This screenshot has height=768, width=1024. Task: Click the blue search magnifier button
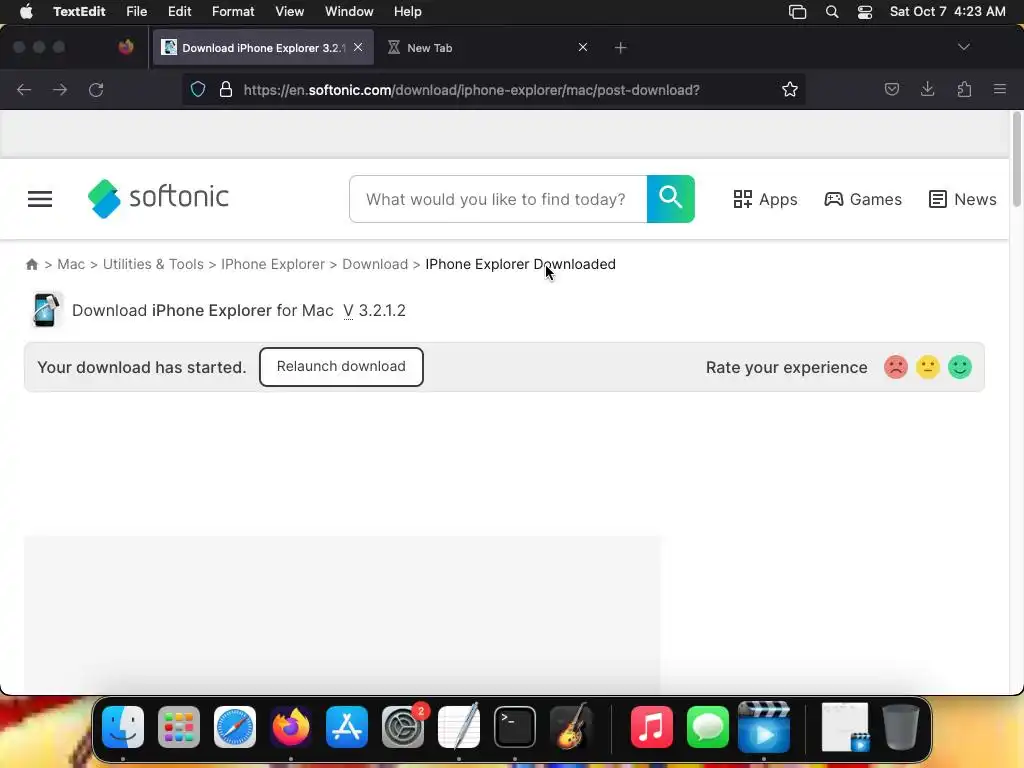pyautogui.click(x=671, y=199)
